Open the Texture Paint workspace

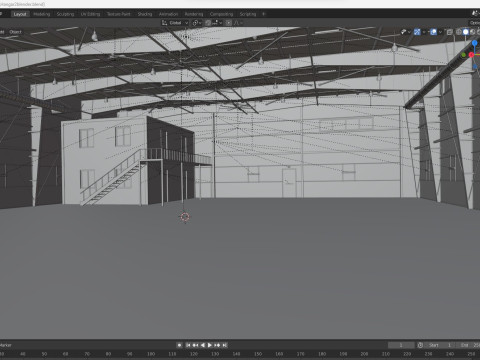click(119, 14)
